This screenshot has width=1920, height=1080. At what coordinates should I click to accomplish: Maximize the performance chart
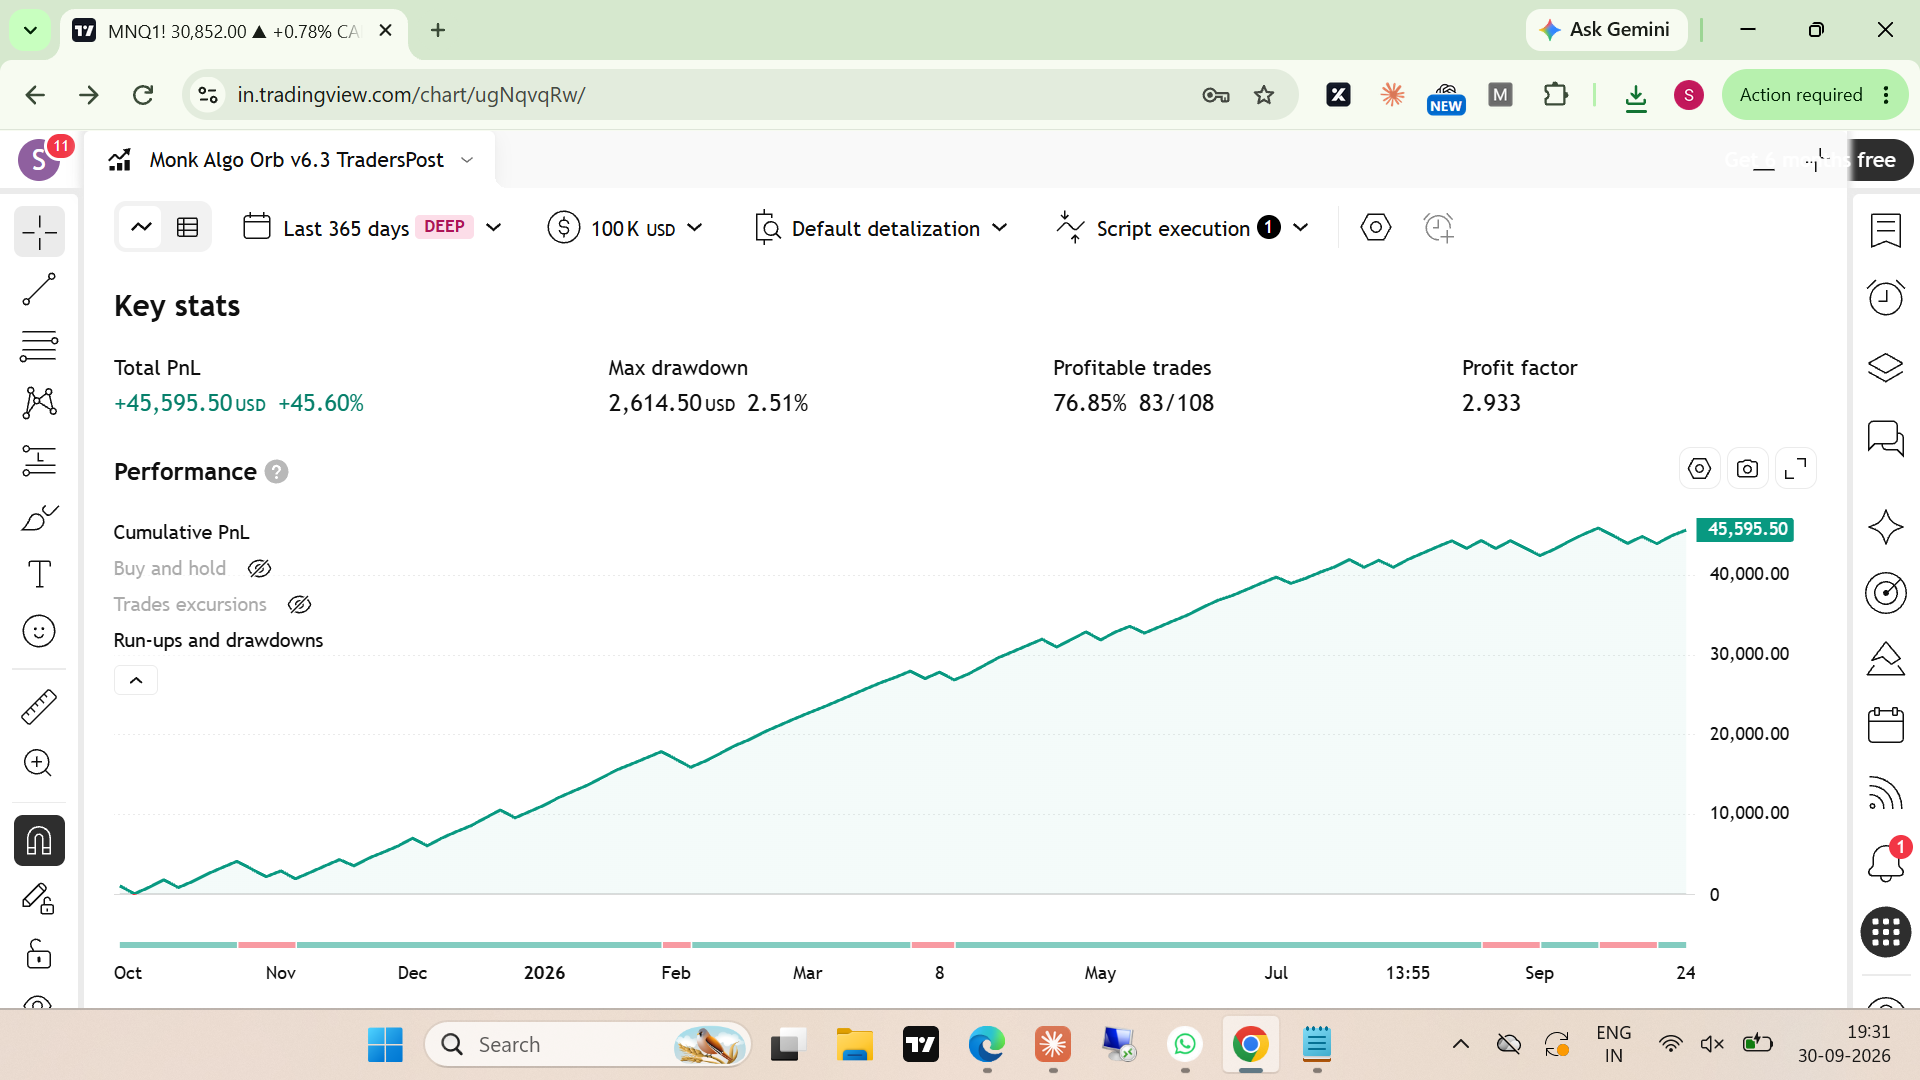1796,469
